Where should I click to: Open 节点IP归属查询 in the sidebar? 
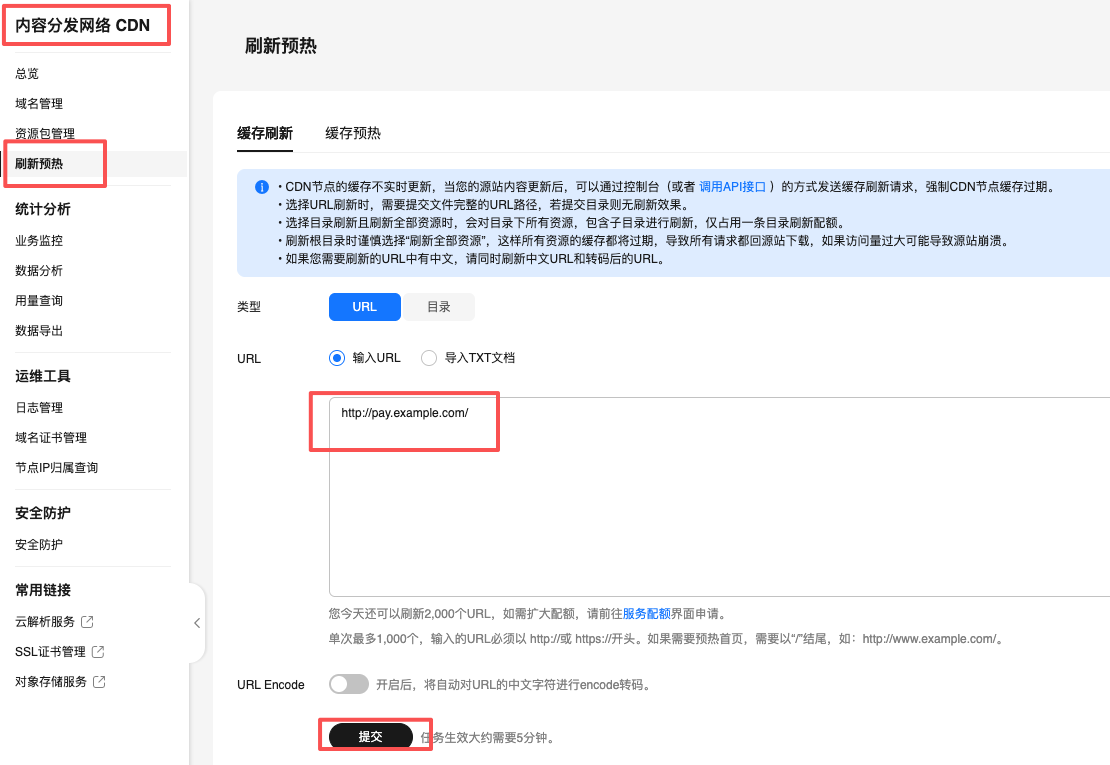57,468
